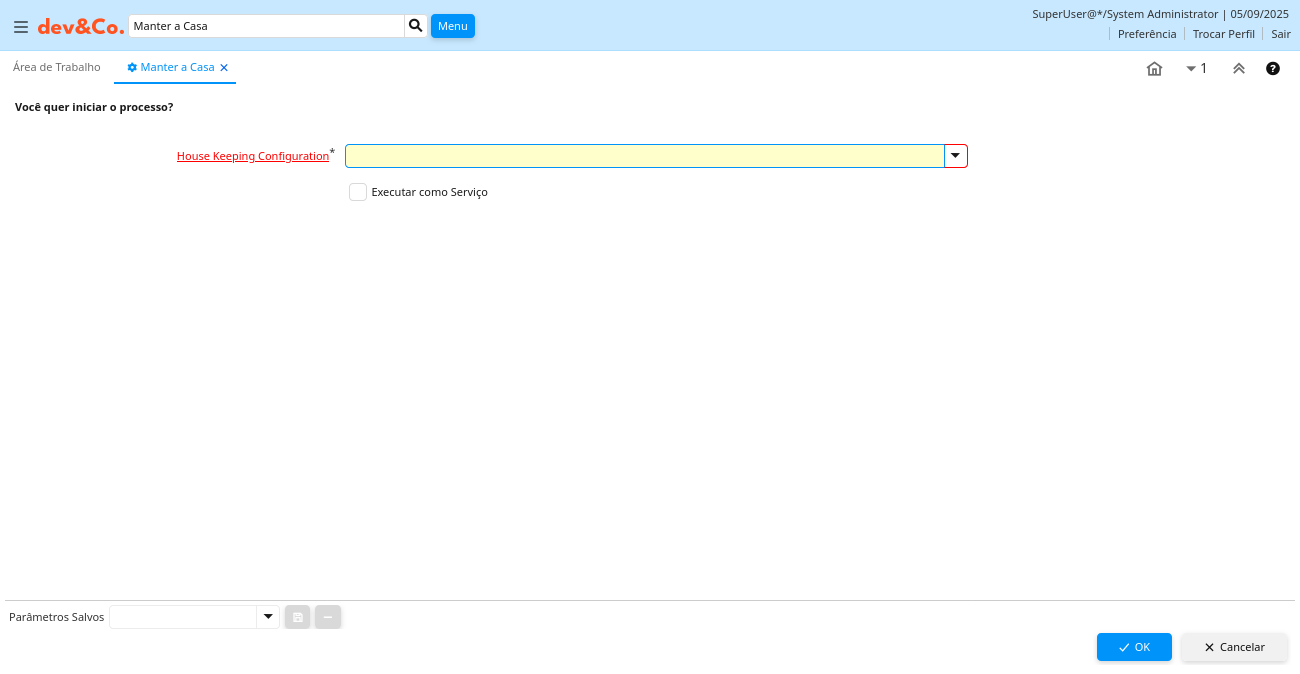Click OK to start the process

[1133, 647]
